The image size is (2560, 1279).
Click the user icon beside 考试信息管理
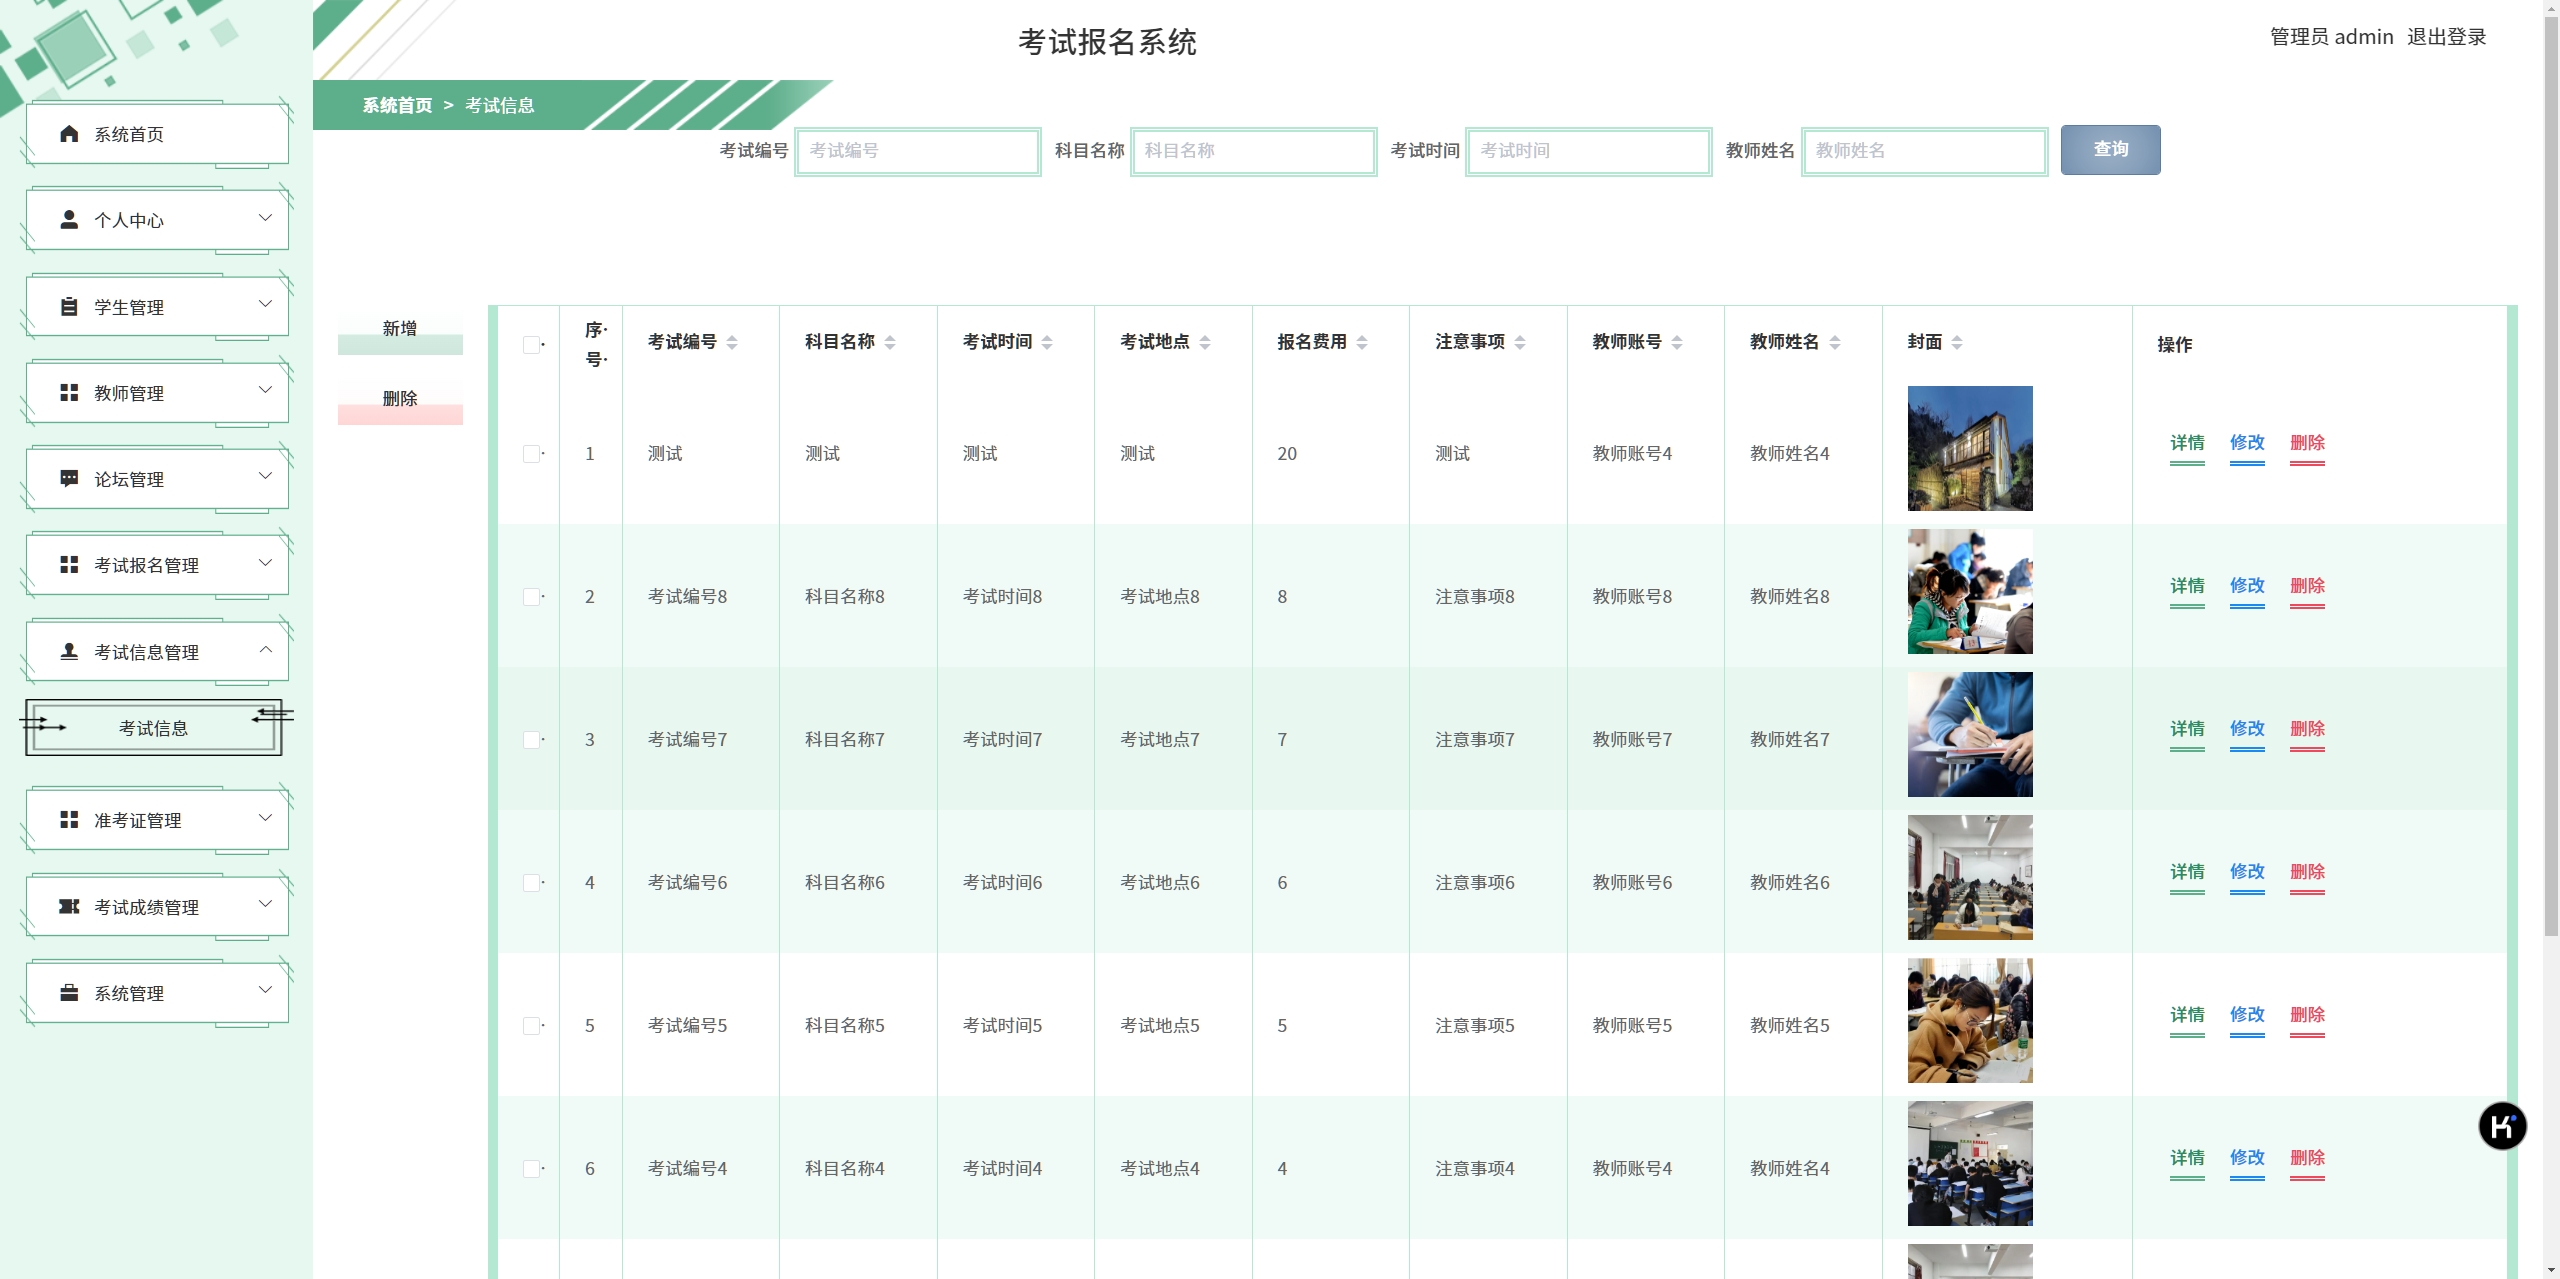click(x=69, y=652)
